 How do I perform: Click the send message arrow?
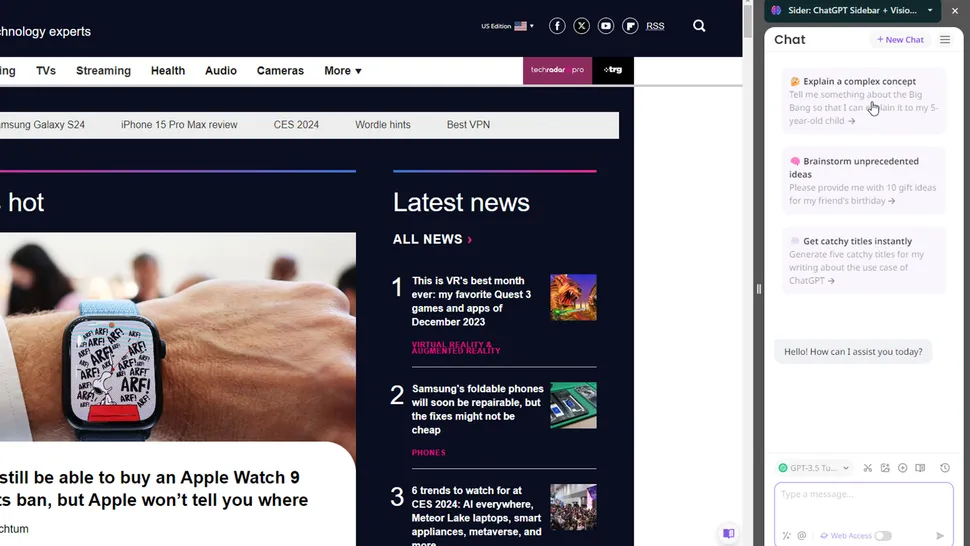(940, 536)
